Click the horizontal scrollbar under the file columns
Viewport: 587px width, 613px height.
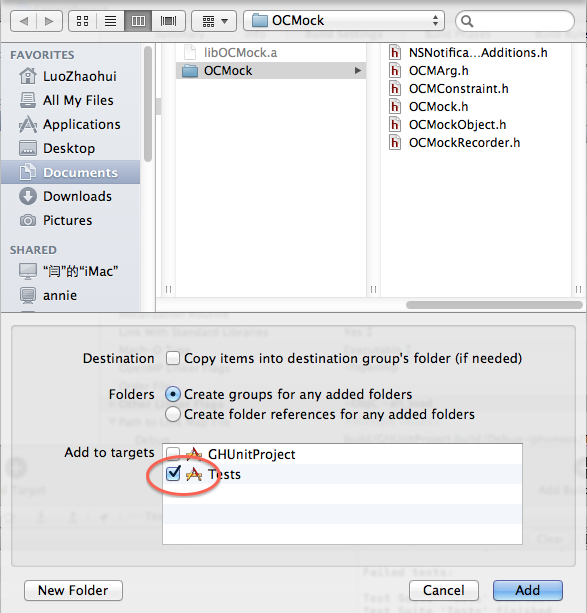494,305
